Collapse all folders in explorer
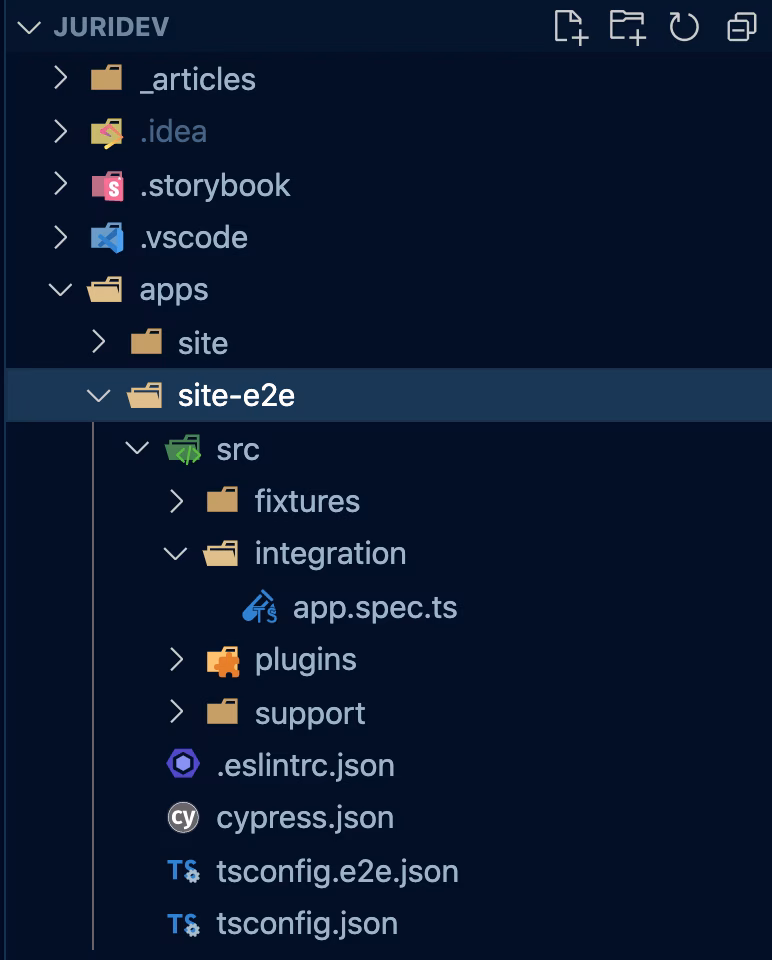 coord(741,27)
